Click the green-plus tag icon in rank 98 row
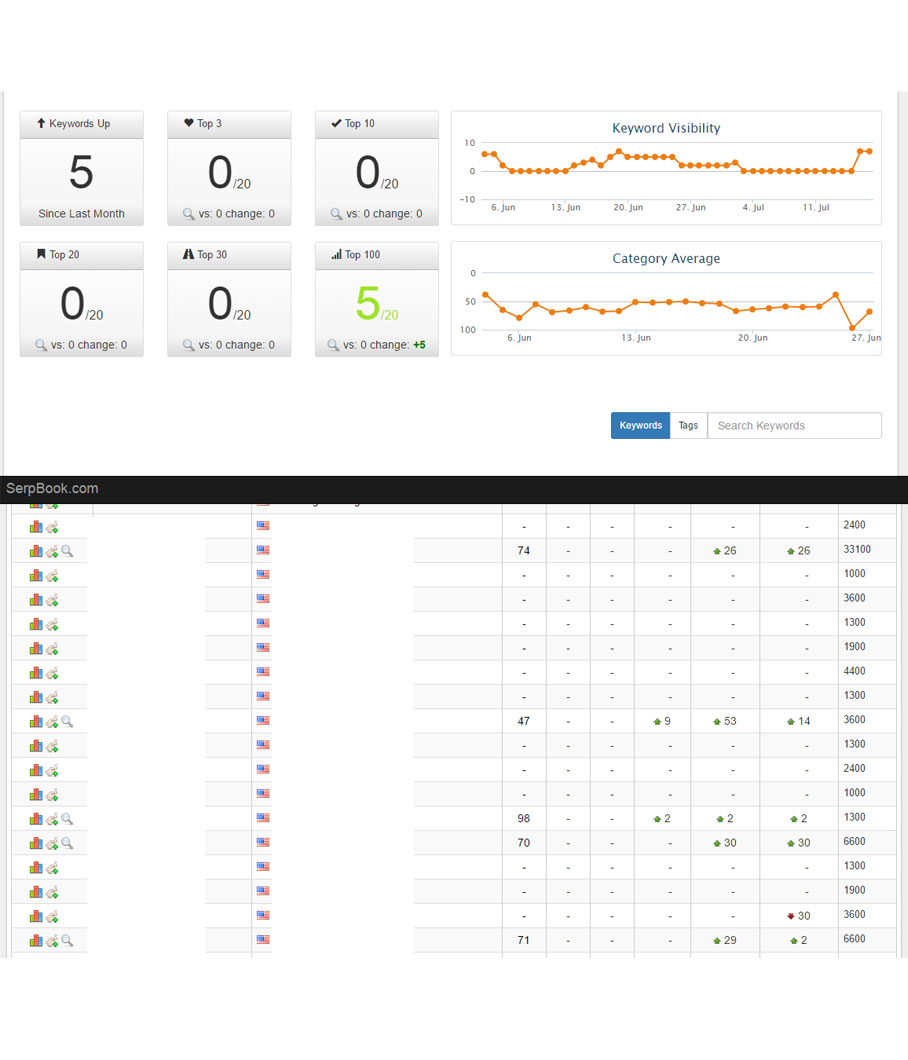Viewport: 908px width, 1060px height. [x=52, y=819]
